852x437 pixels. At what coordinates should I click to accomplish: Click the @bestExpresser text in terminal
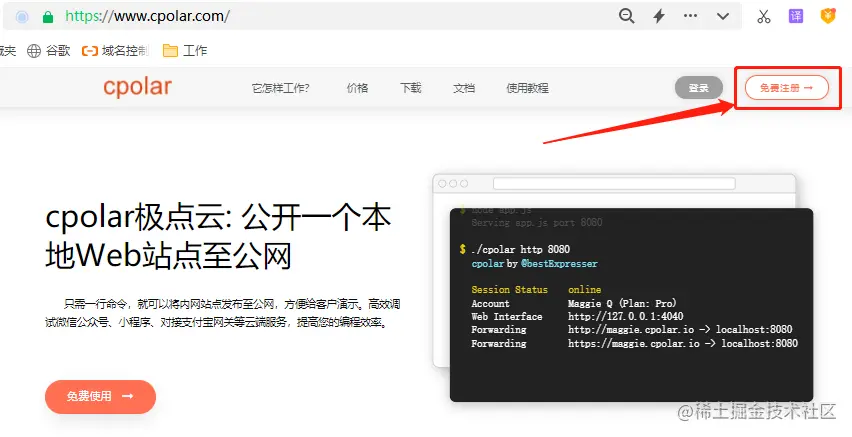point(559,264)
